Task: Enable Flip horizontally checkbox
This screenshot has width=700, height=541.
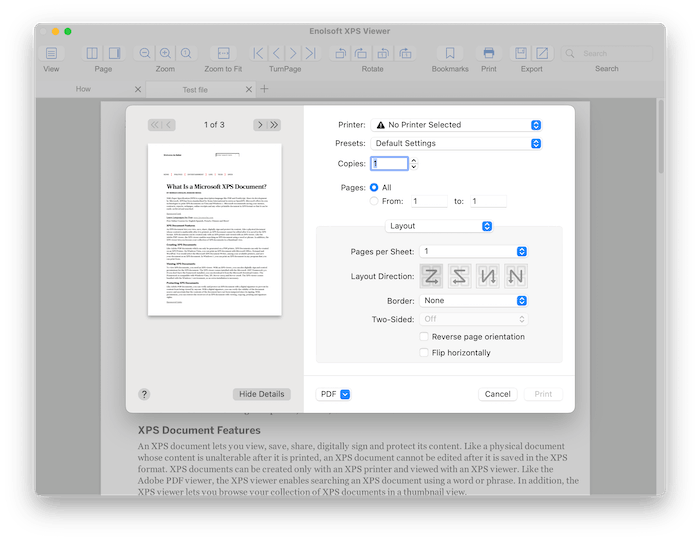Action: click(x=425, y=353)
